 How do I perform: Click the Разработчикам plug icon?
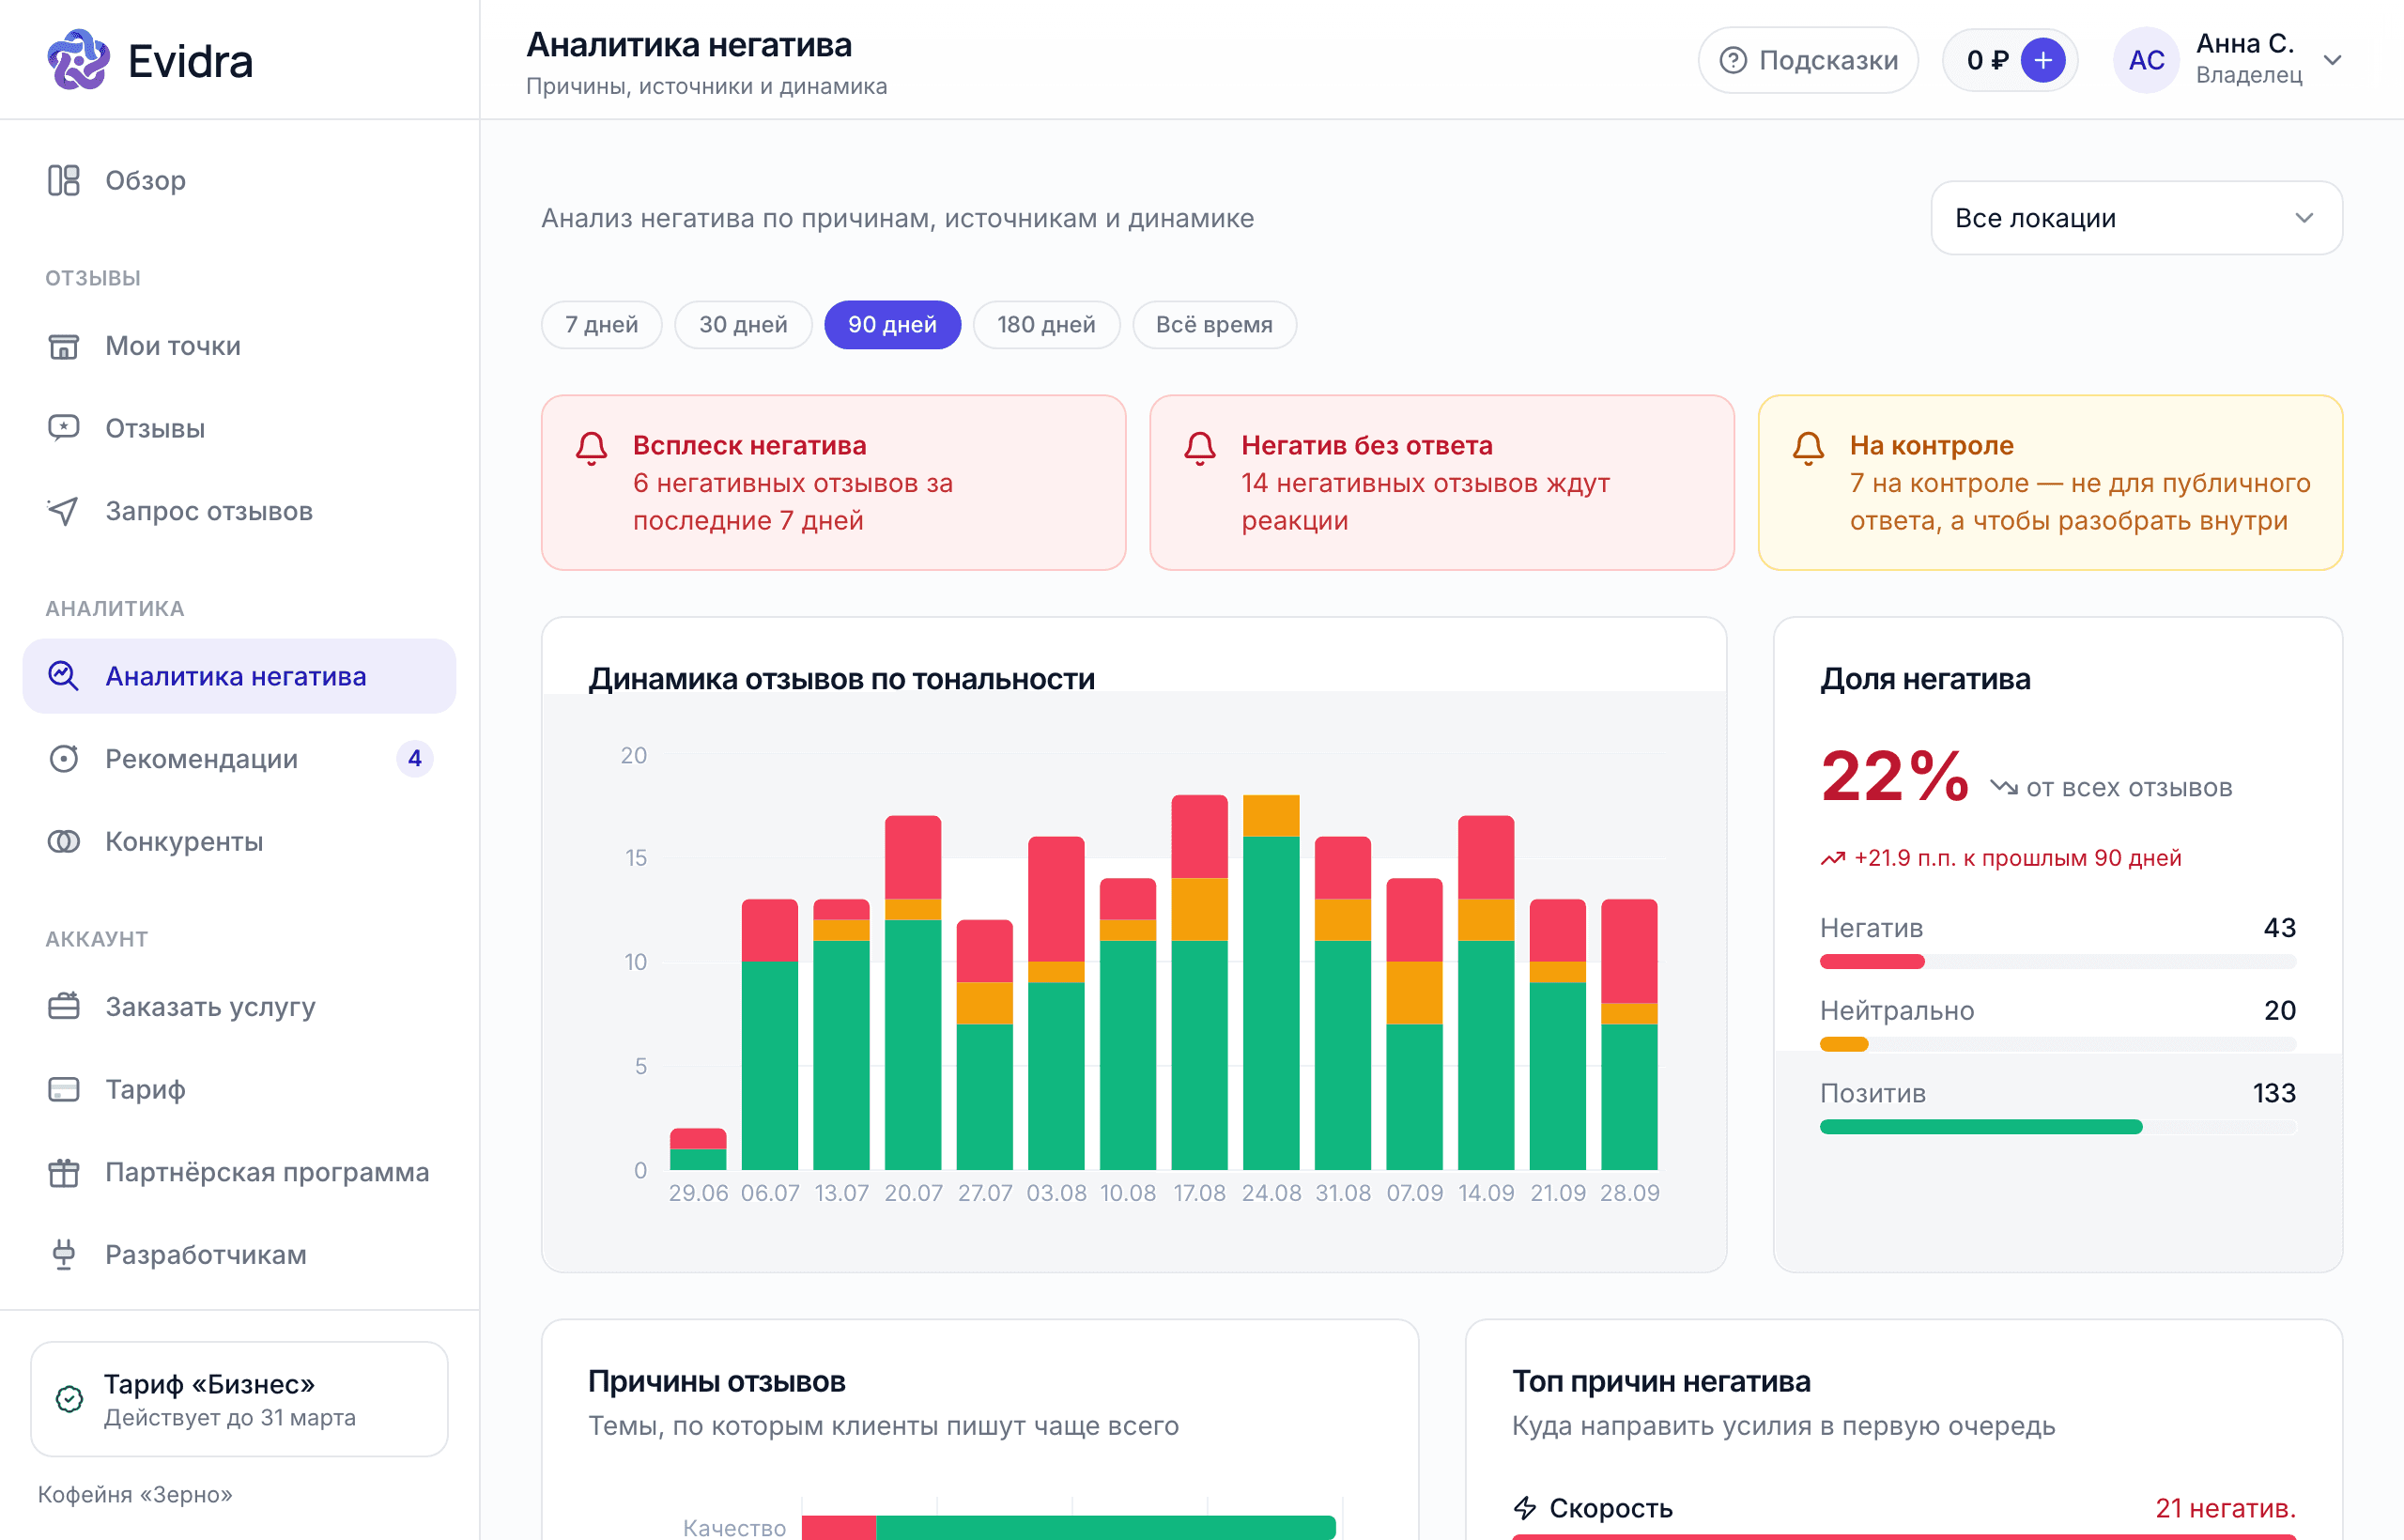pos(64,1254)
